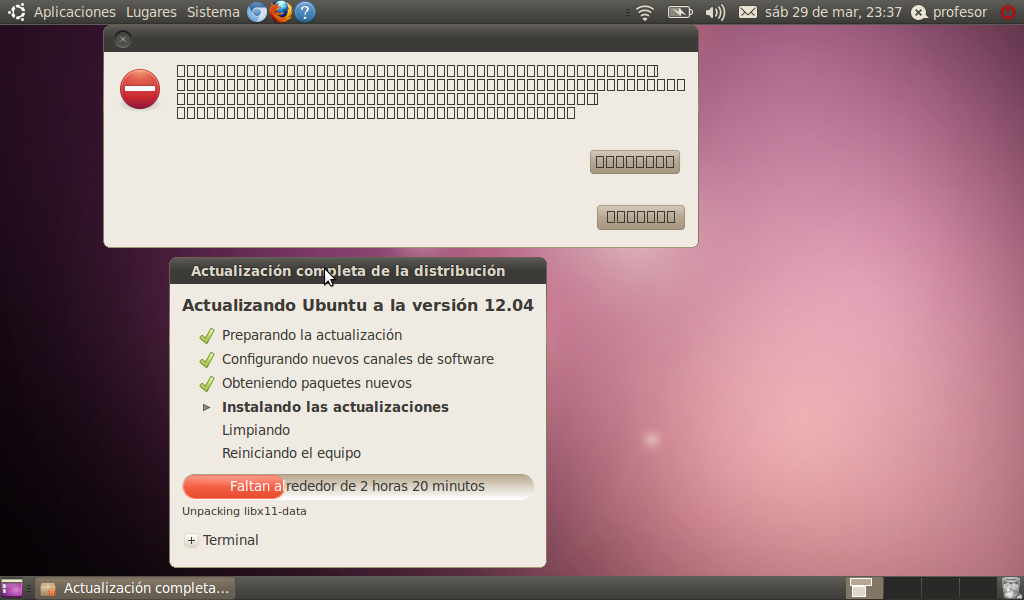1024x600 pixels.
Task: Click the power button icon in the panel
Action: point(1008,12)
